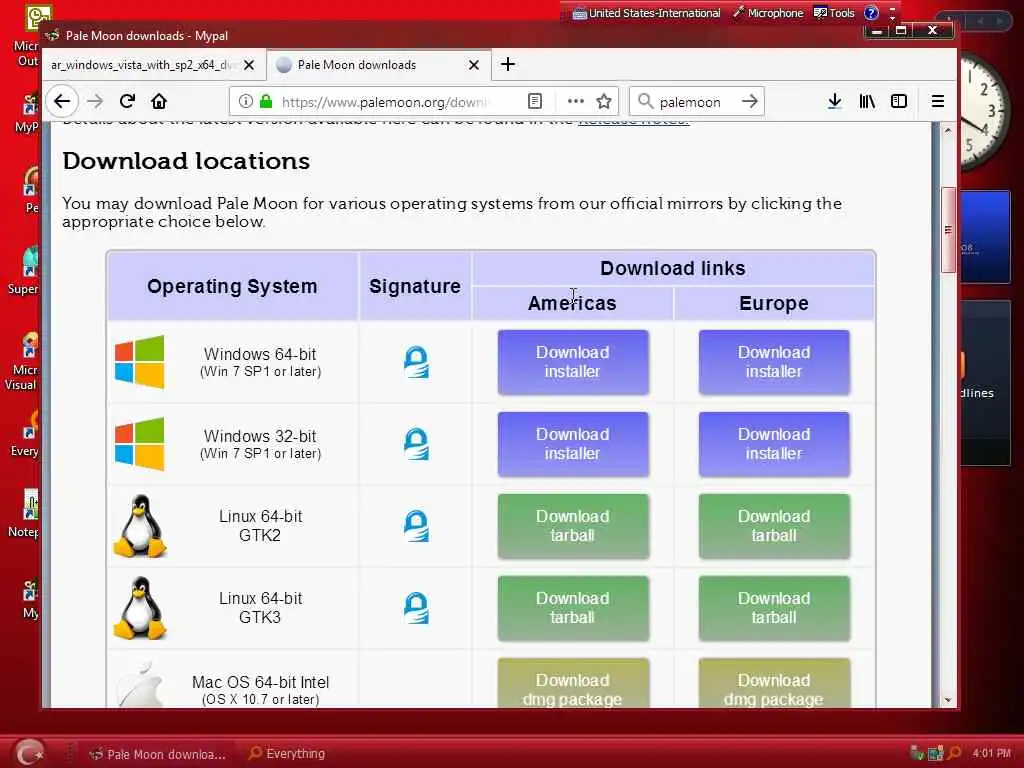
Task: Download Mac dmg package from Europe
Action: pos(774,683)
